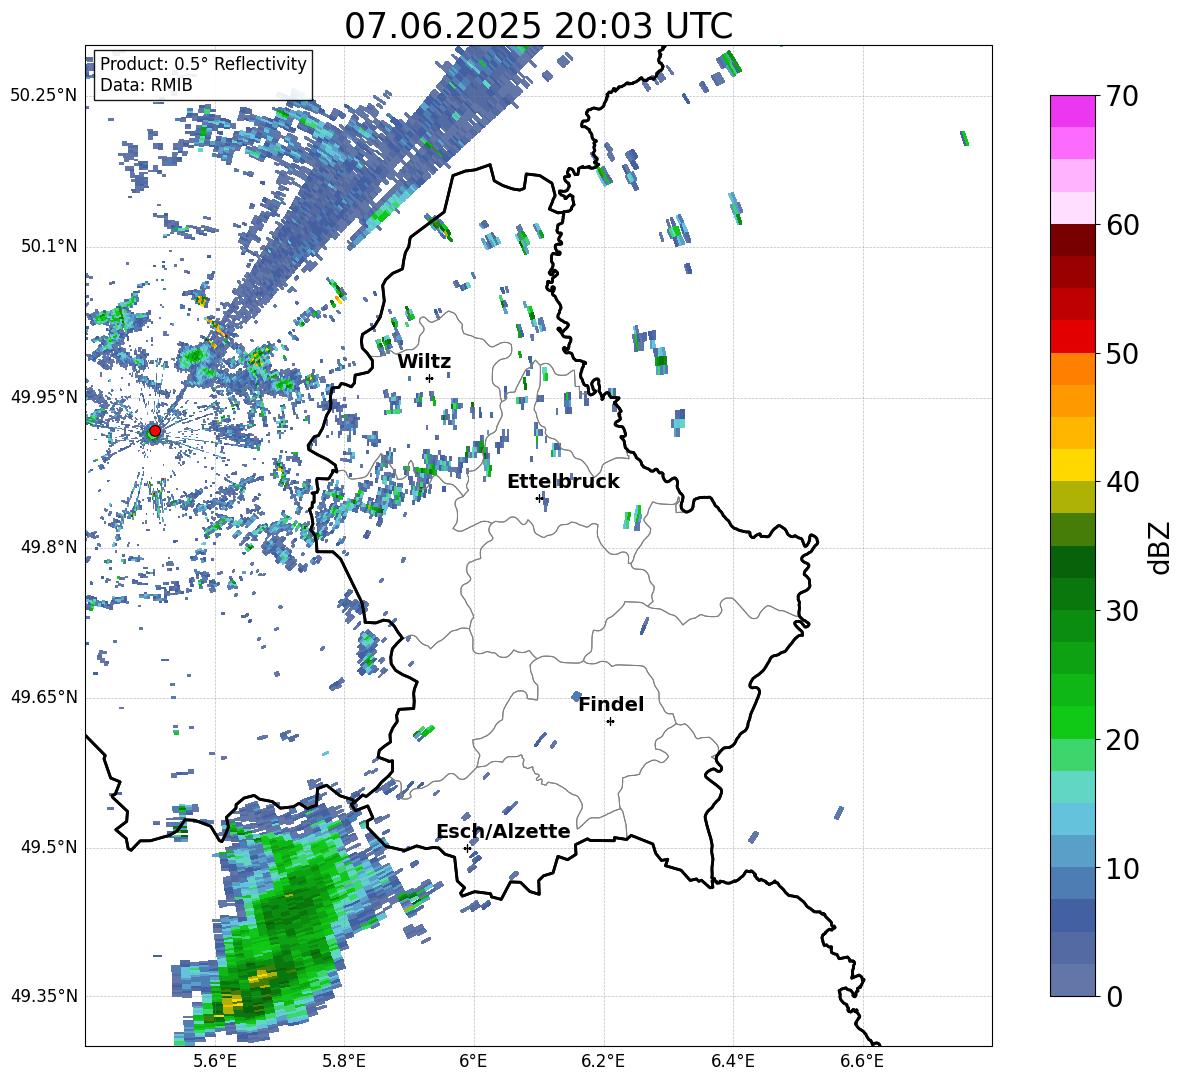The width and height of the screenshot is (1184, 1081).
Task: Click the colorbar value 20
Action: pyautogui.click(x=1123, y=740)
